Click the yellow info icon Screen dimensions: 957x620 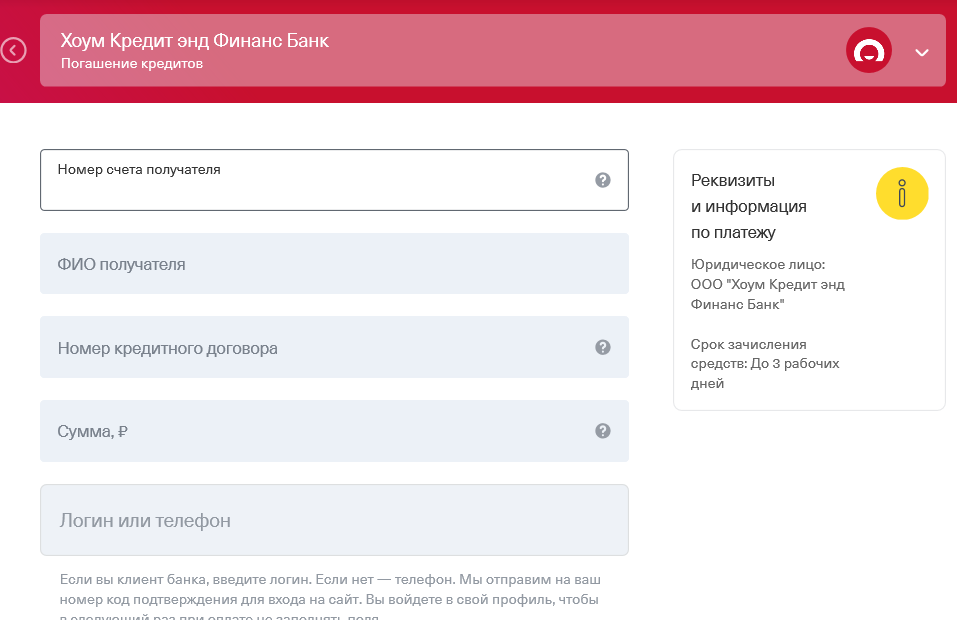[x=901, y=193]
